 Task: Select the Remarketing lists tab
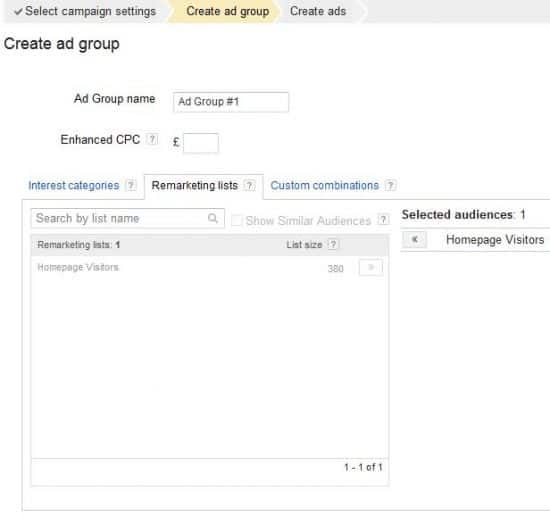[195, 185]
